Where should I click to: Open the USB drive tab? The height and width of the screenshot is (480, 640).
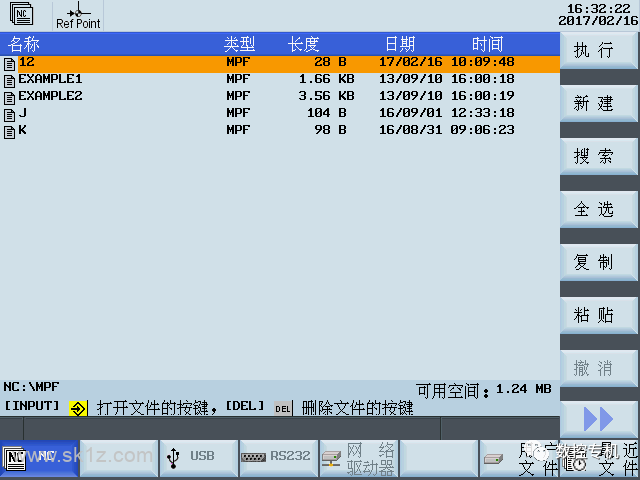(199, 458)
